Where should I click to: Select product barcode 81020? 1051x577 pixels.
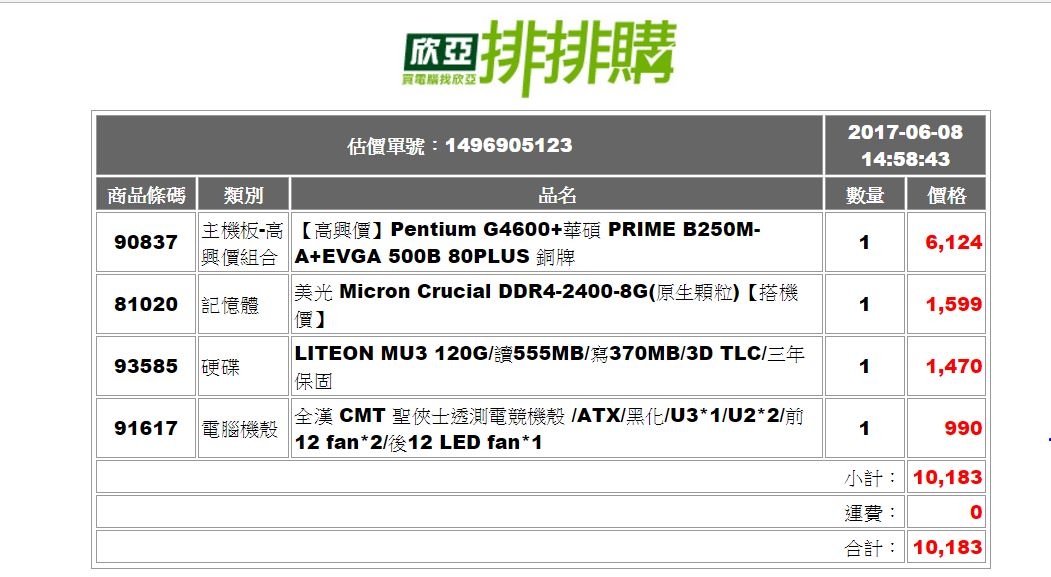point(146,304)
